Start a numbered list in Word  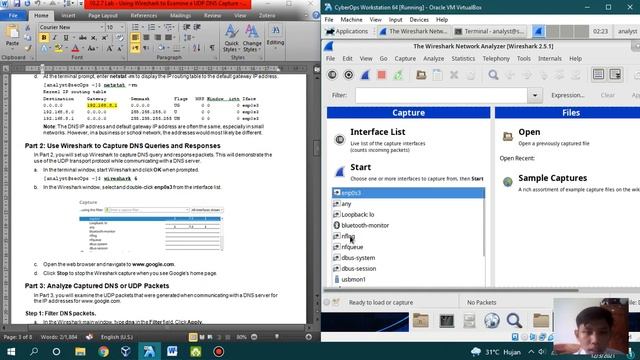click(x=151, y=27)
